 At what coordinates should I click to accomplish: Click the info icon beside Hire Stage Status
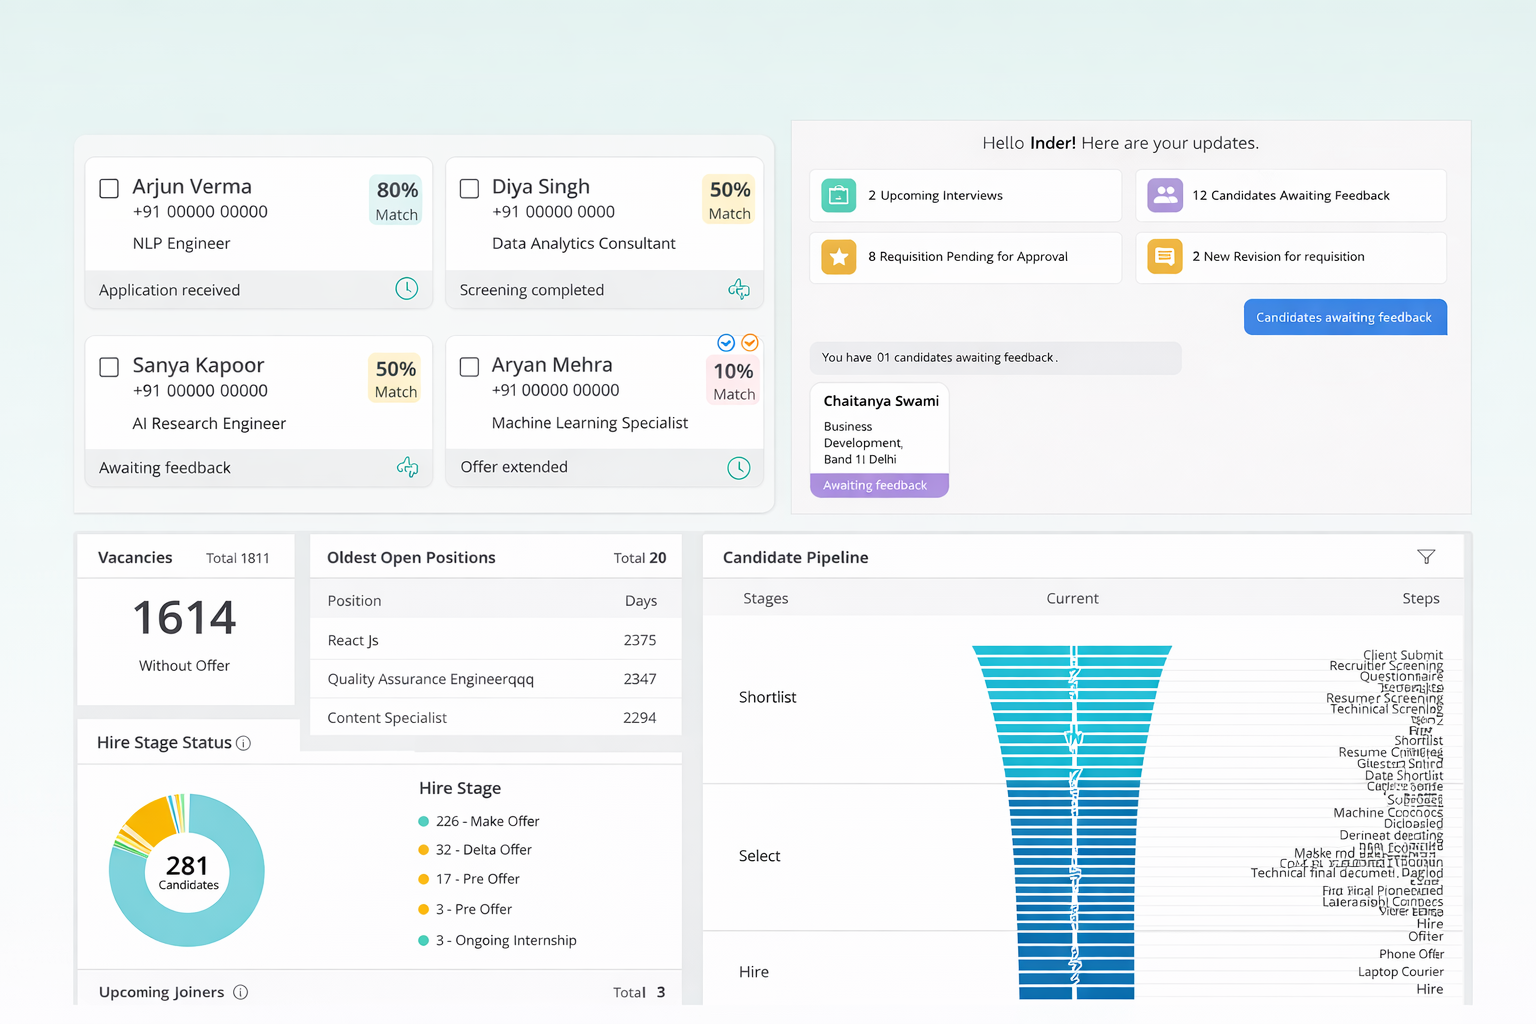245,743
